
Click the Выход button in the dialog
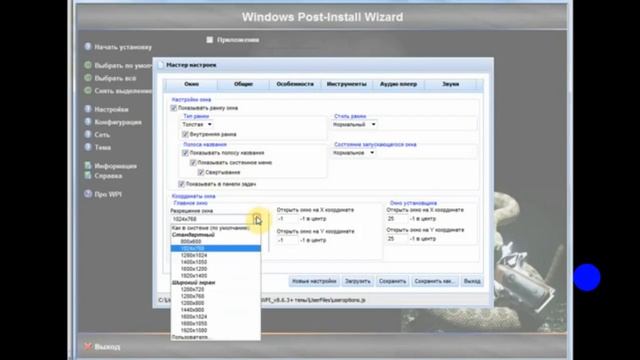click(472, 281)
